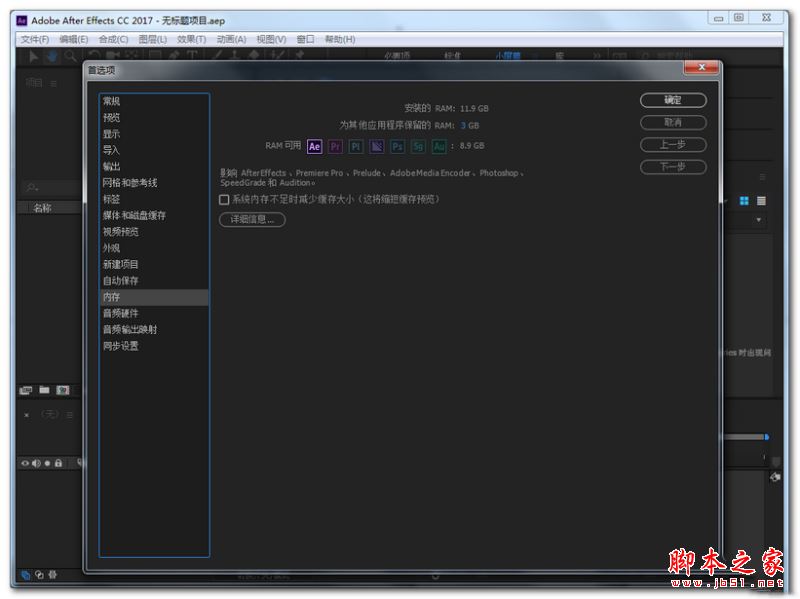Select the Brush tool in toolbar
This screenshot has height=599, width=800.
pyautogui.click(x=216, y=56)
